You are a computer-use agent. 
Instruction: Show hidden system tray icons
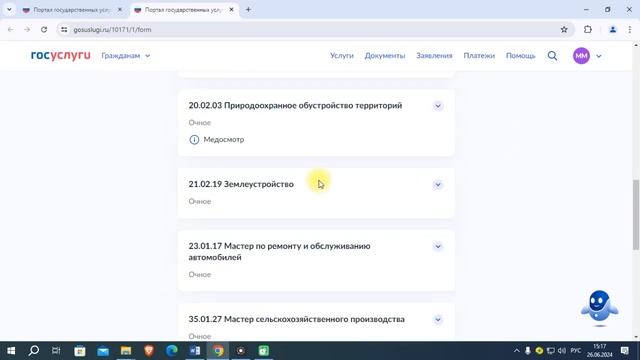click(x=516, y=351)
